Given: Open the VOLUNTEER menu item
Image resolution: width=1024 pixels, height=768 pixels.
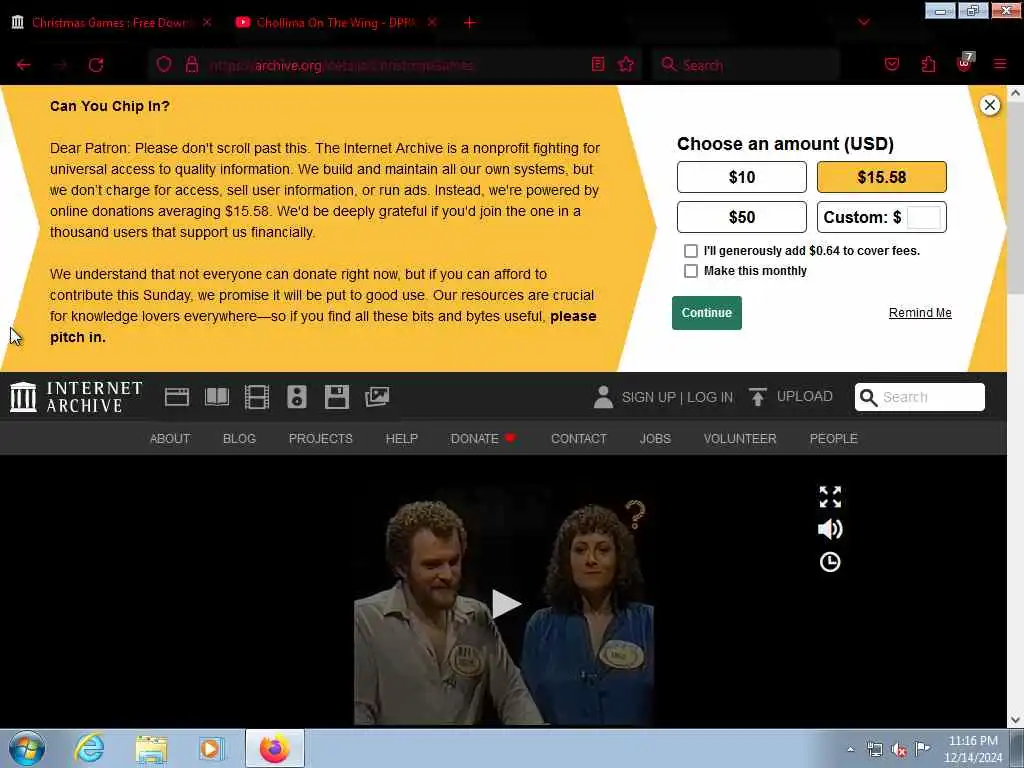Looking at the screenshot, I should point(740,439).
